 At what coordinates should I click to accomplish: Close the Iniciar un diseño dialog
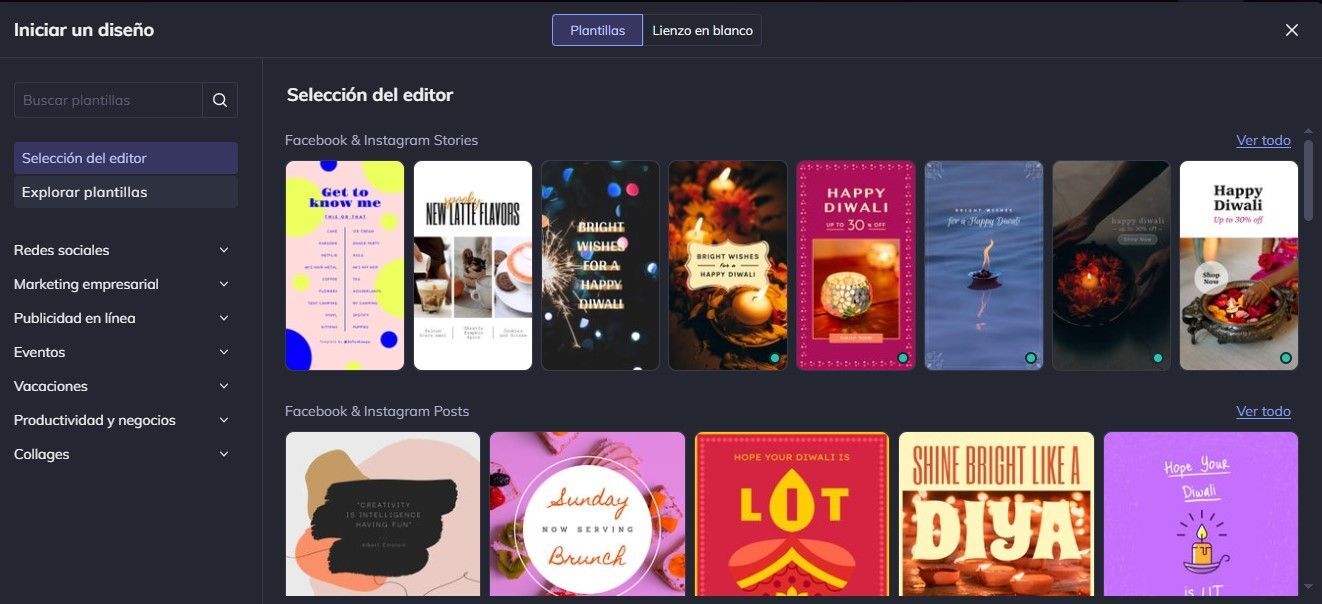[1291, 30]
